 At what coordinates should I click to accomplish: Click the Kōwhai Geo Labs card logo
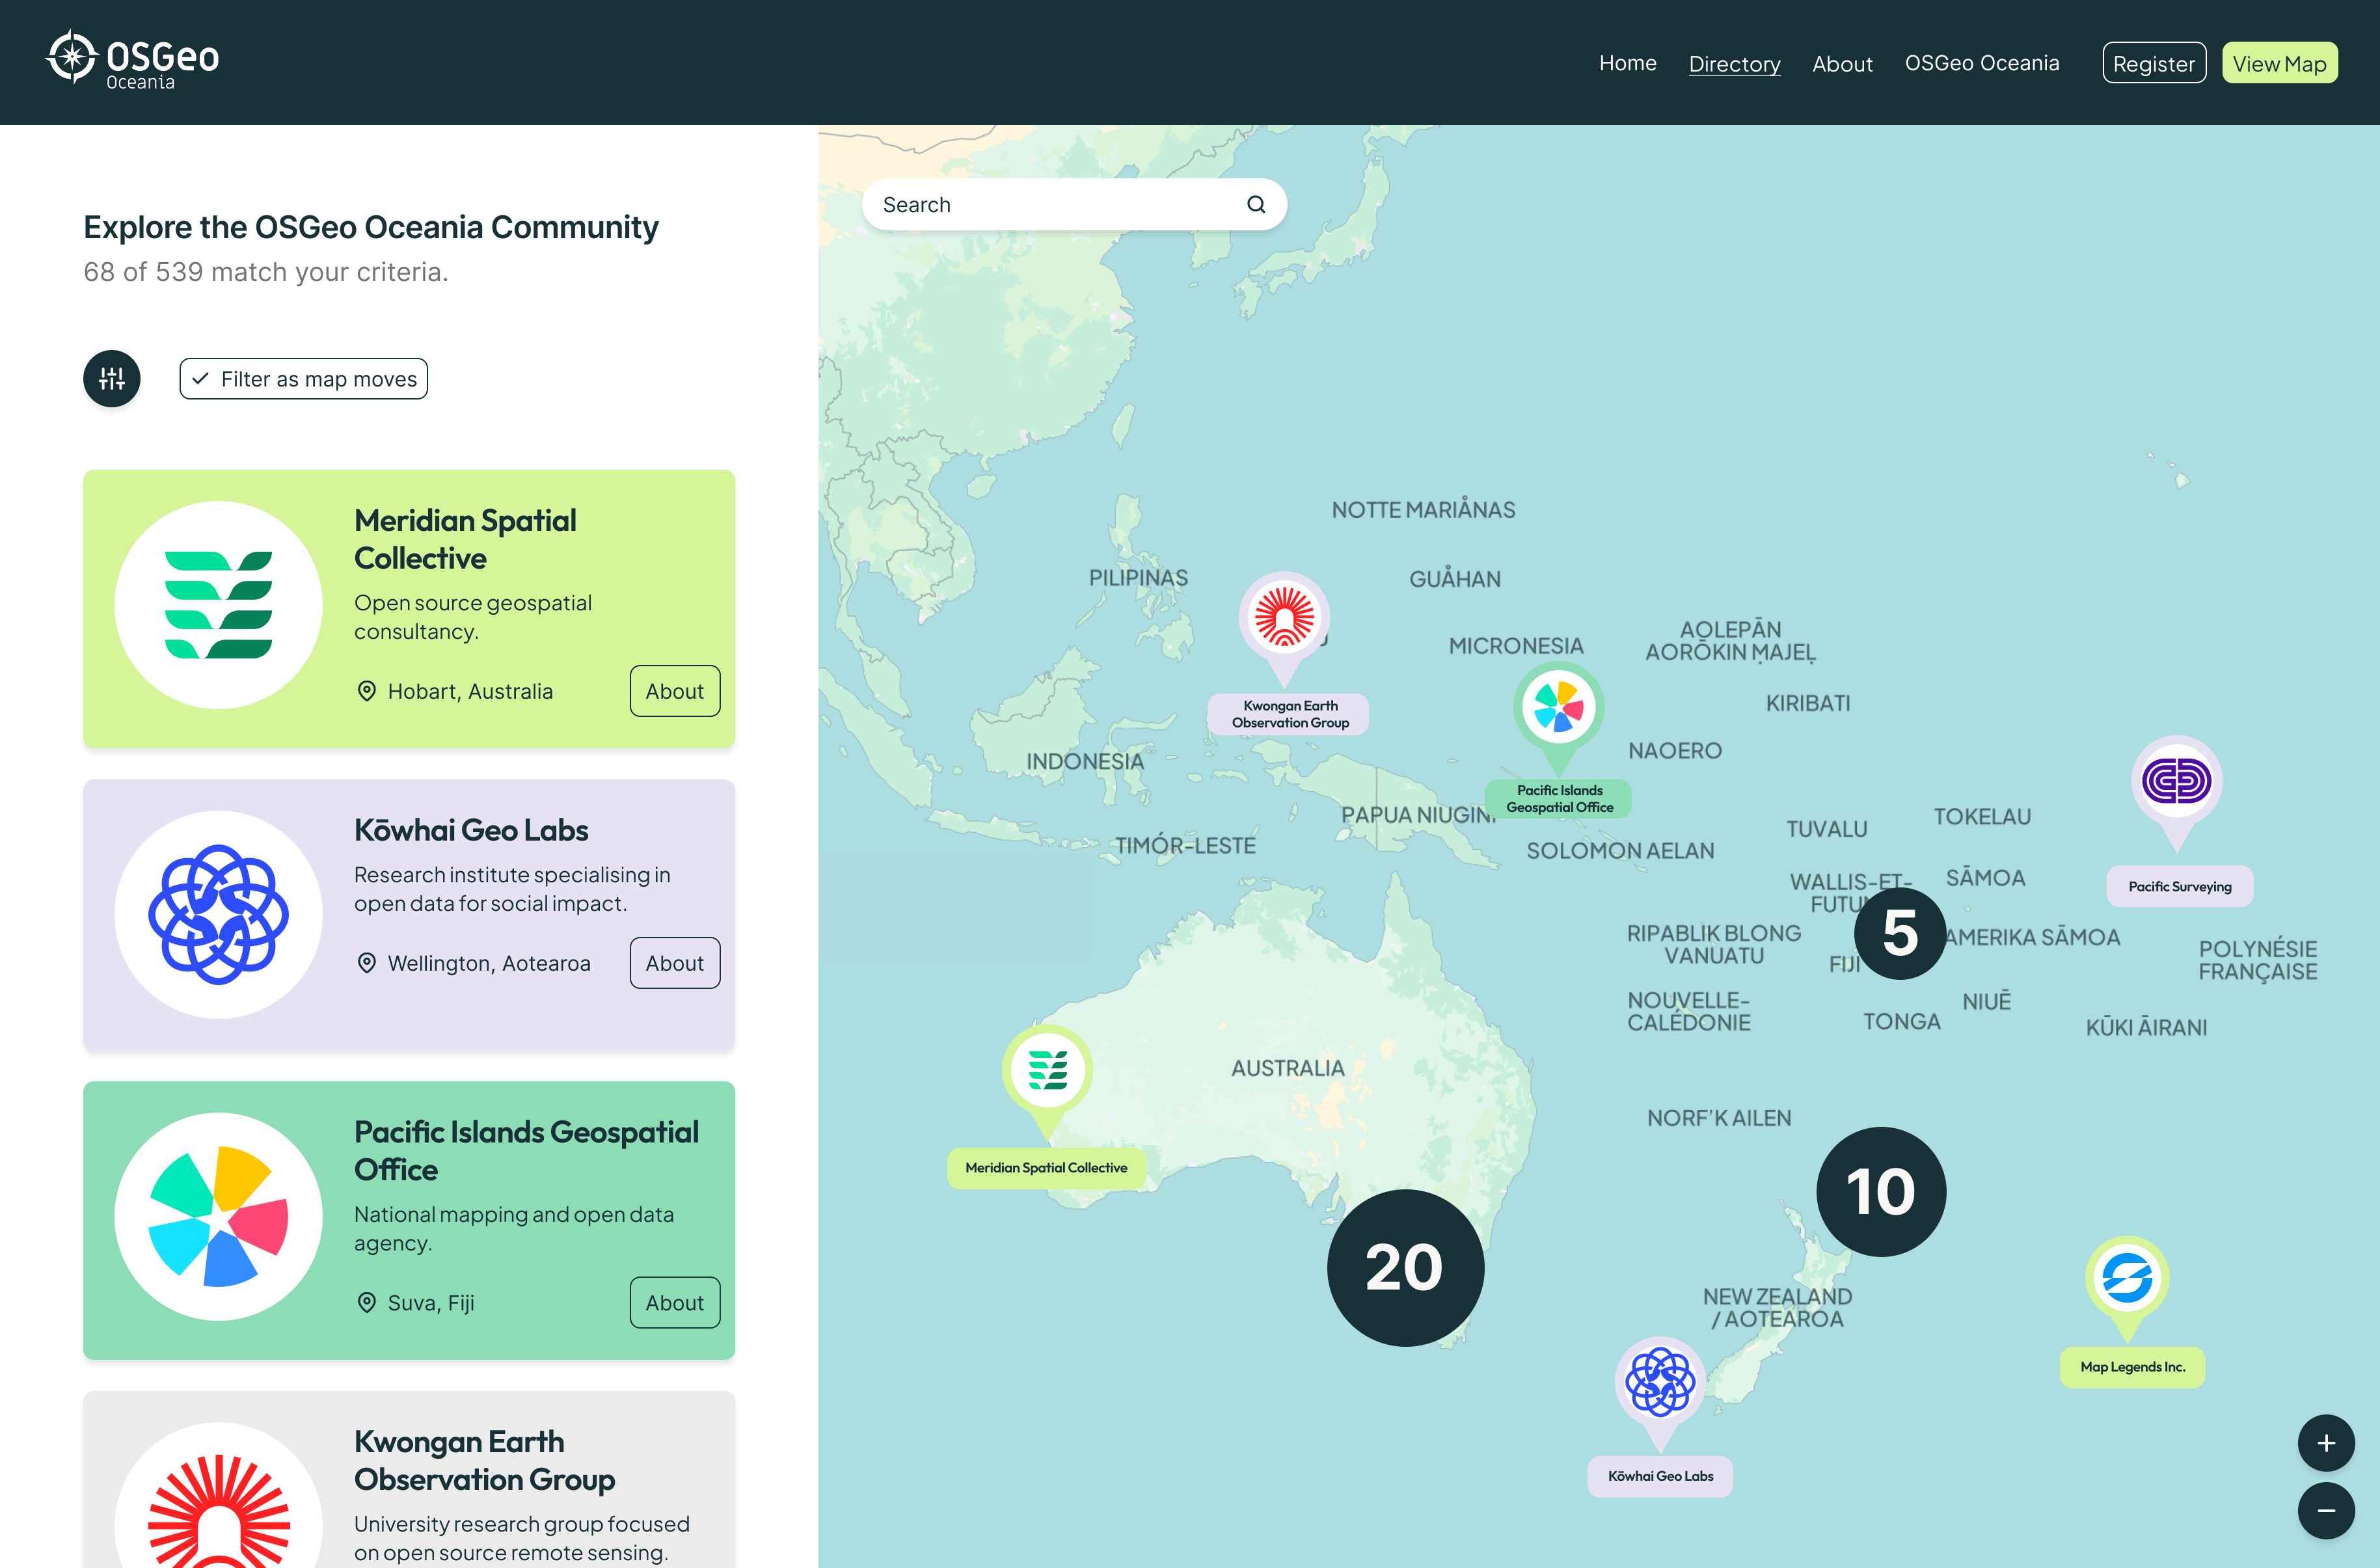click(218, 914)
